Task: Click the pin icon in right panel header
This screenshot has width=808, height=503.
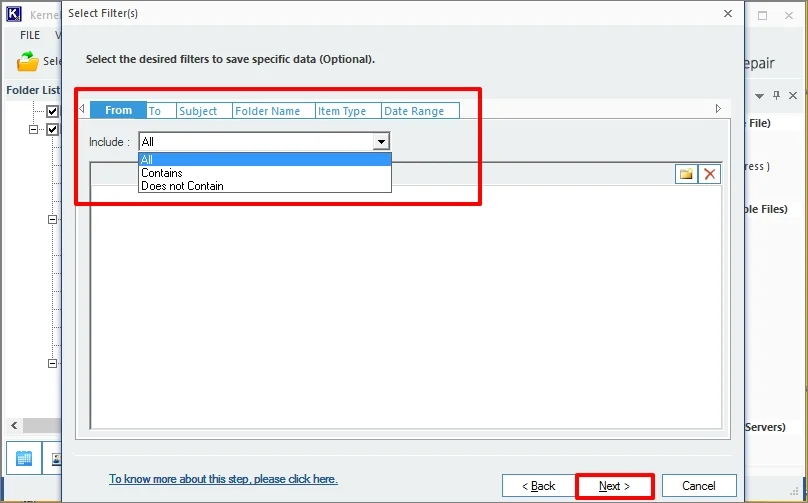Action: (776, 95)
